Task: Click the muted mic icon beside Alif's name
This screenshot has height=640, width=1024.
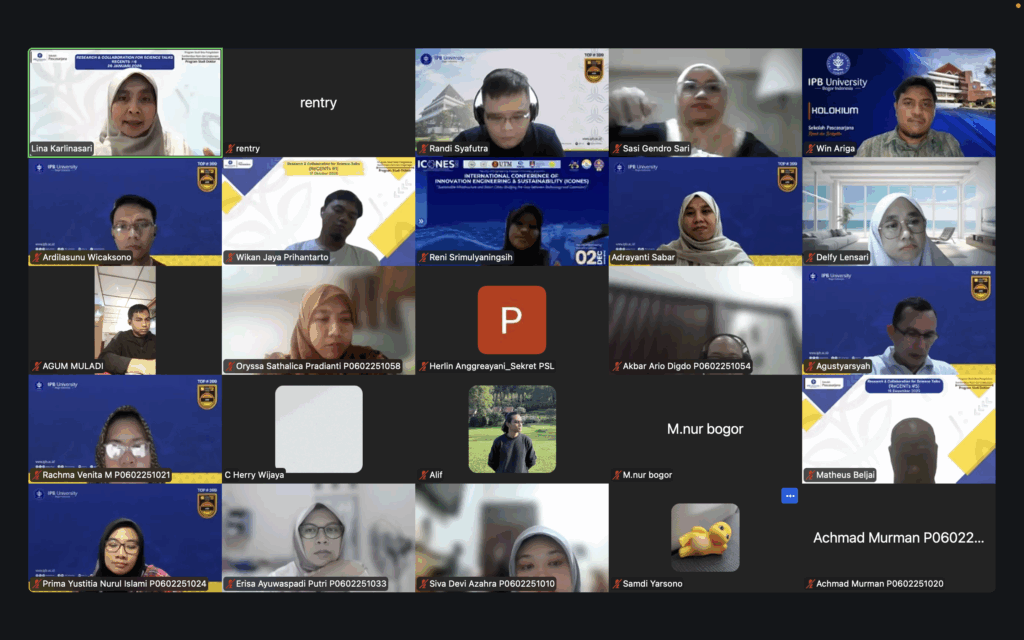Action: pos(423,475)
